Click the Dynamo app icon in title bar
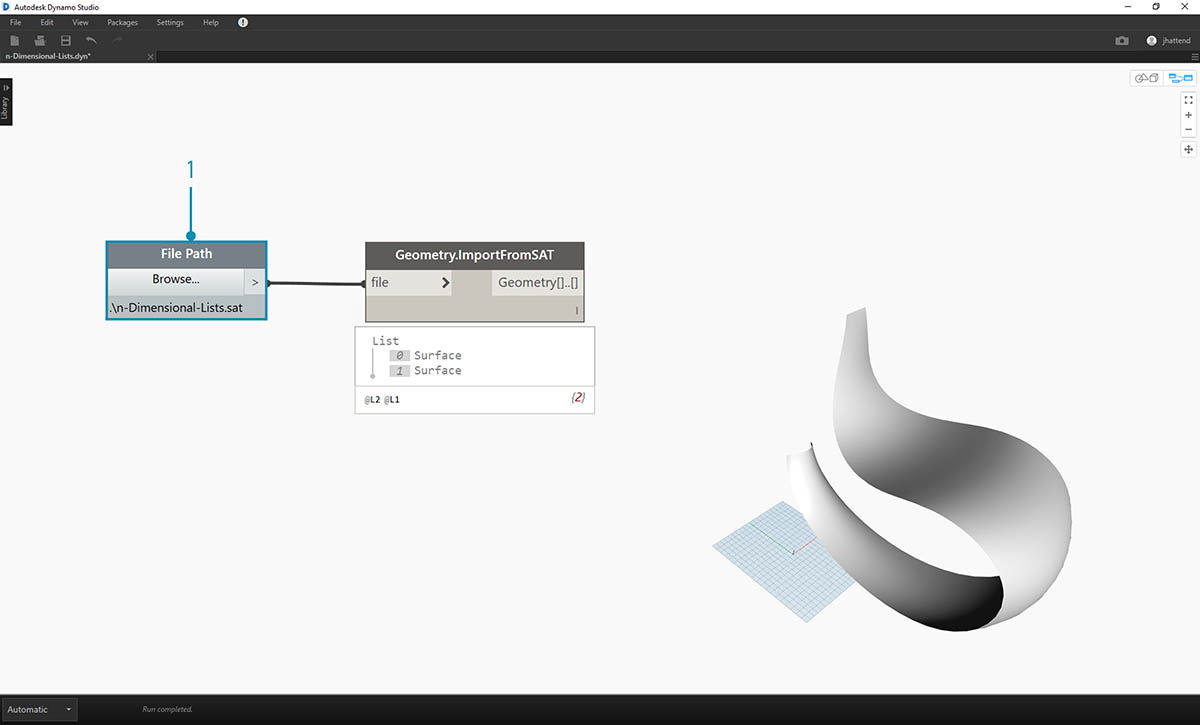Screen dimensions: 1200x725 click(x=6, y=6)
